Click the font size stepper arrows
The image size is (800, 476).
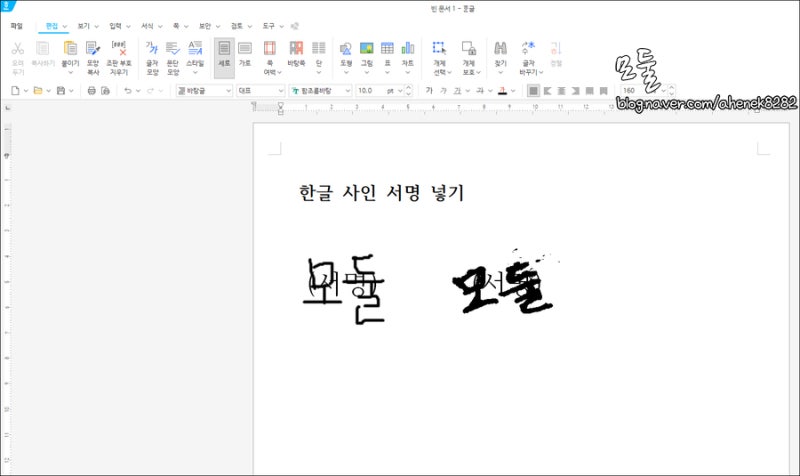coord(408,91)
